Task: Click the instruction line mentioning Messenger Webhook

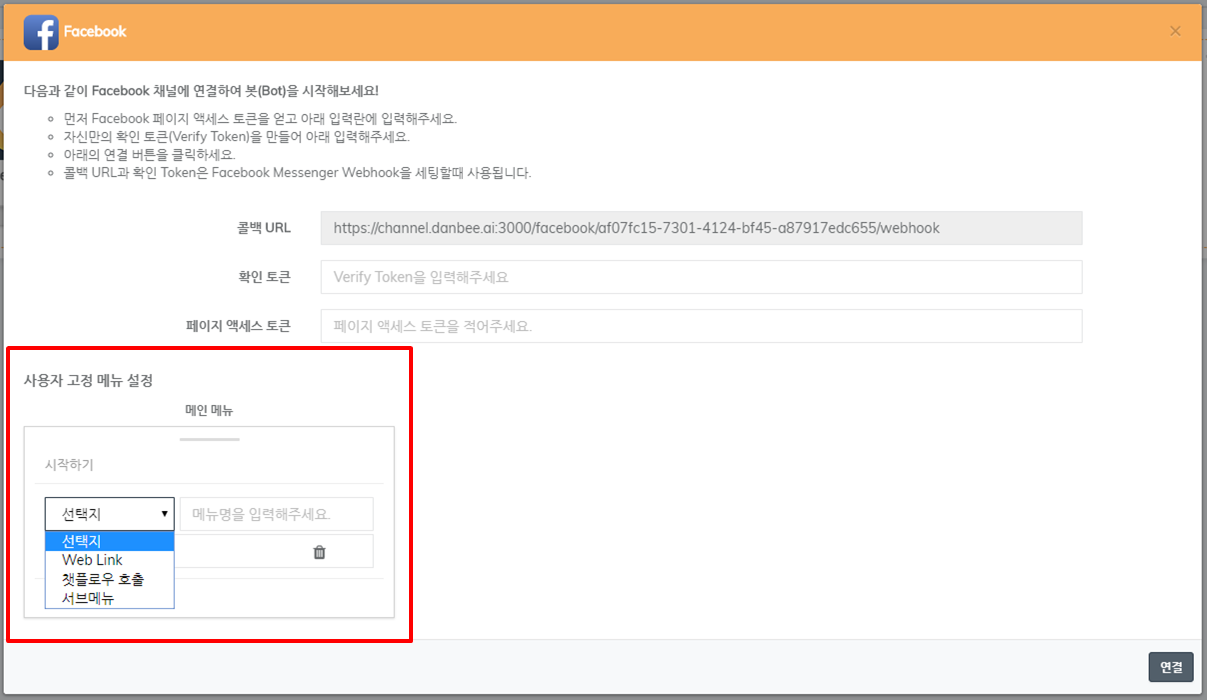Action: [x=296, y=173]
